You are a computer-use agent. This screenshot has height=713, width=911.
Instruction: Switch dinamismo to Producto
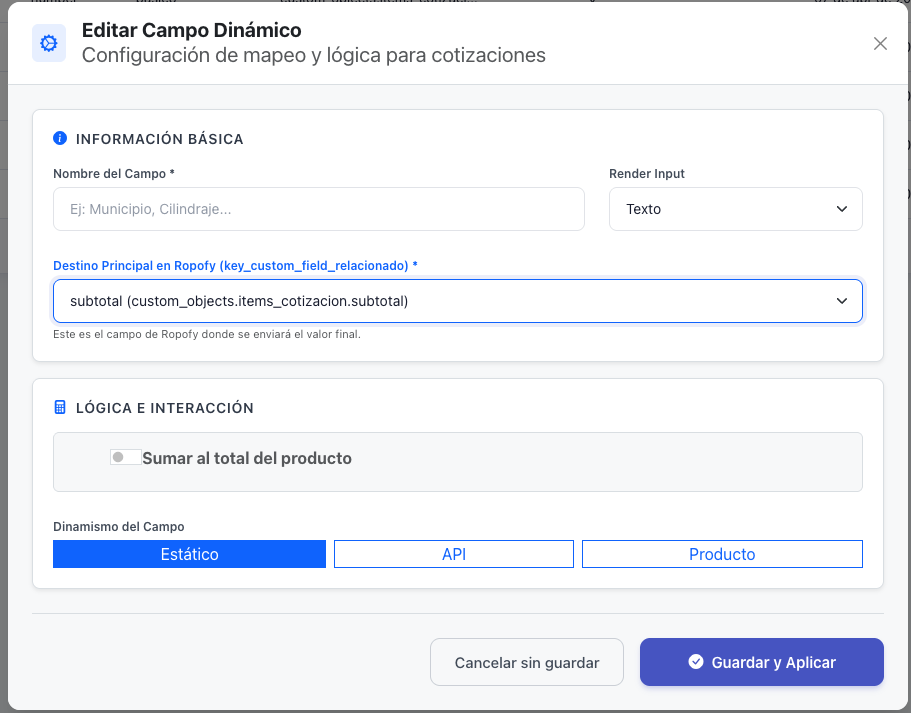(x=722, y=554)
